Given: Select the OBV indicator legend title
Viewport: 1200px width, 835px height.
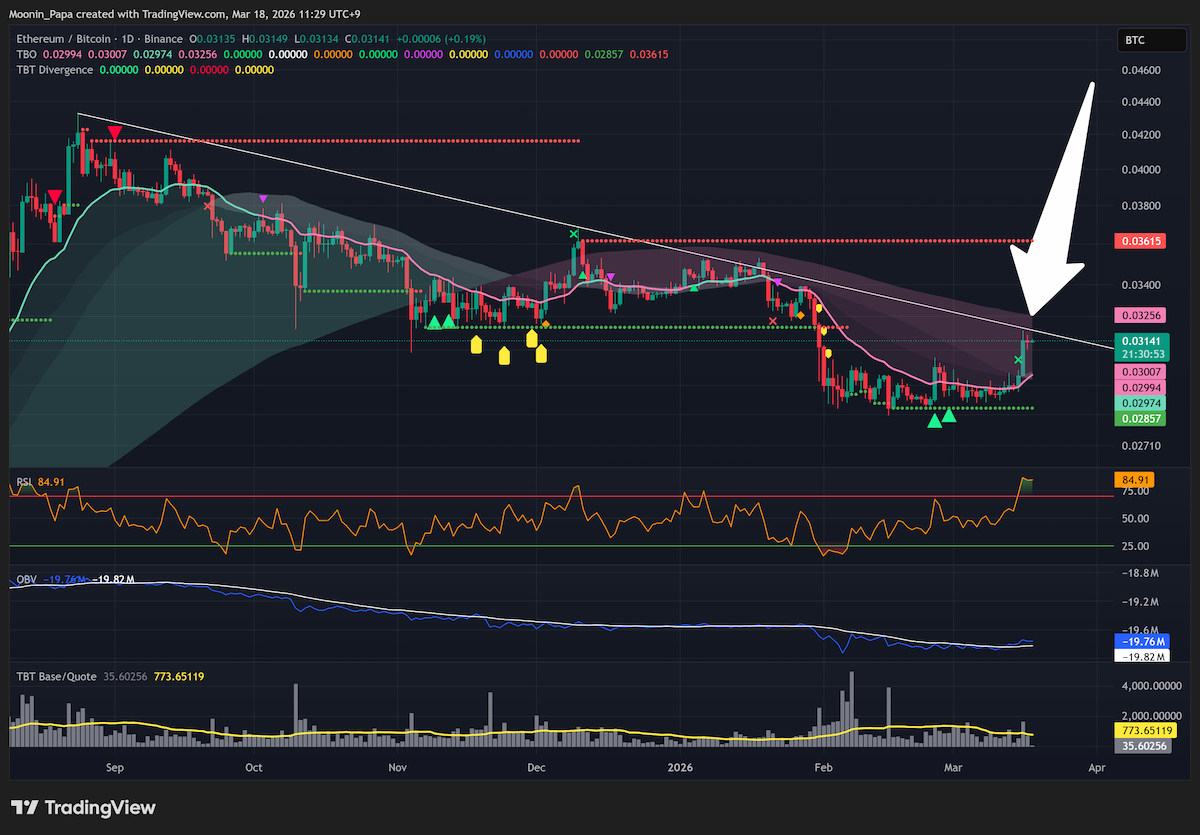Looking at the screenshot, I should (26, 579).
